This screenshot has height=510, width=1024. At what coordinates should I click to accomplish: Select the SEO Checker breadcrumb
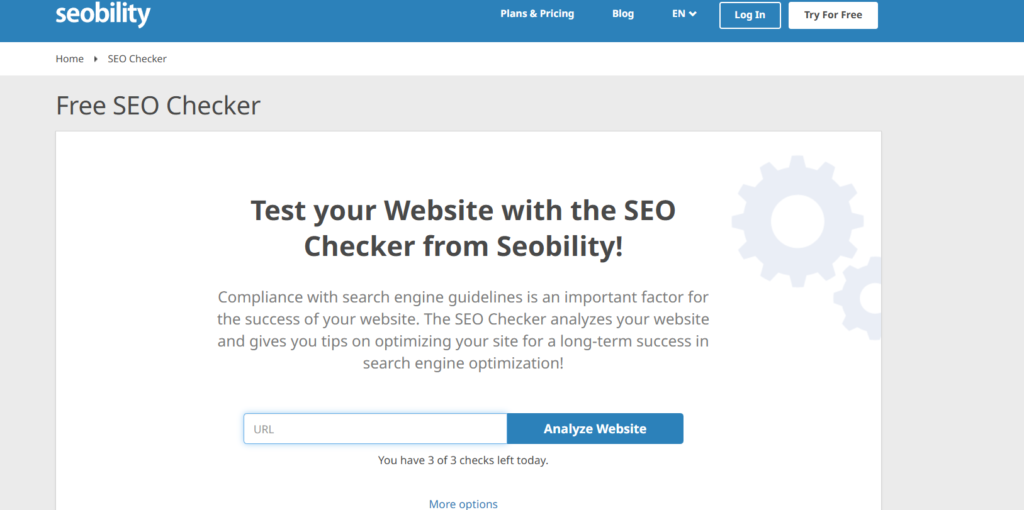(x=137, y=59)
